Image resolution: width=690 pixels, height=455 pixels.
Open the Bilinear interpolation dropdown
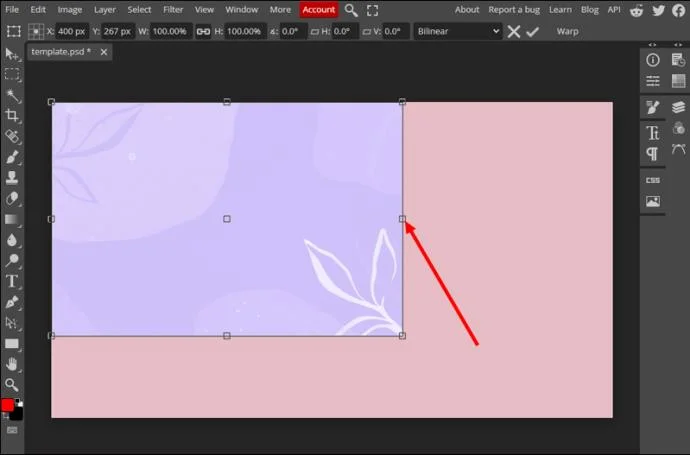[x=458, y=31]
